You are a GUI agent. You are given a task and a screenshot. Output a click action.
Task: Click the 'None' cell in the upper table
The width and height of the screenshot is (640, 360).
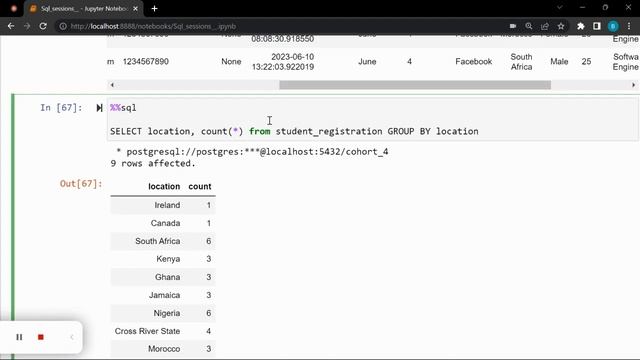click(x=231, y=62)
